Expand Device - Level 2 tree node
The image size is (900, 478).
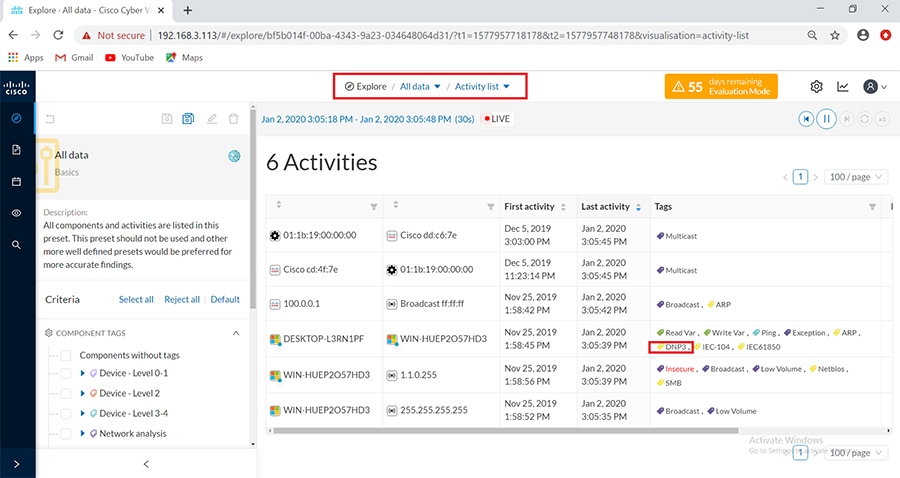coord(82,394)
